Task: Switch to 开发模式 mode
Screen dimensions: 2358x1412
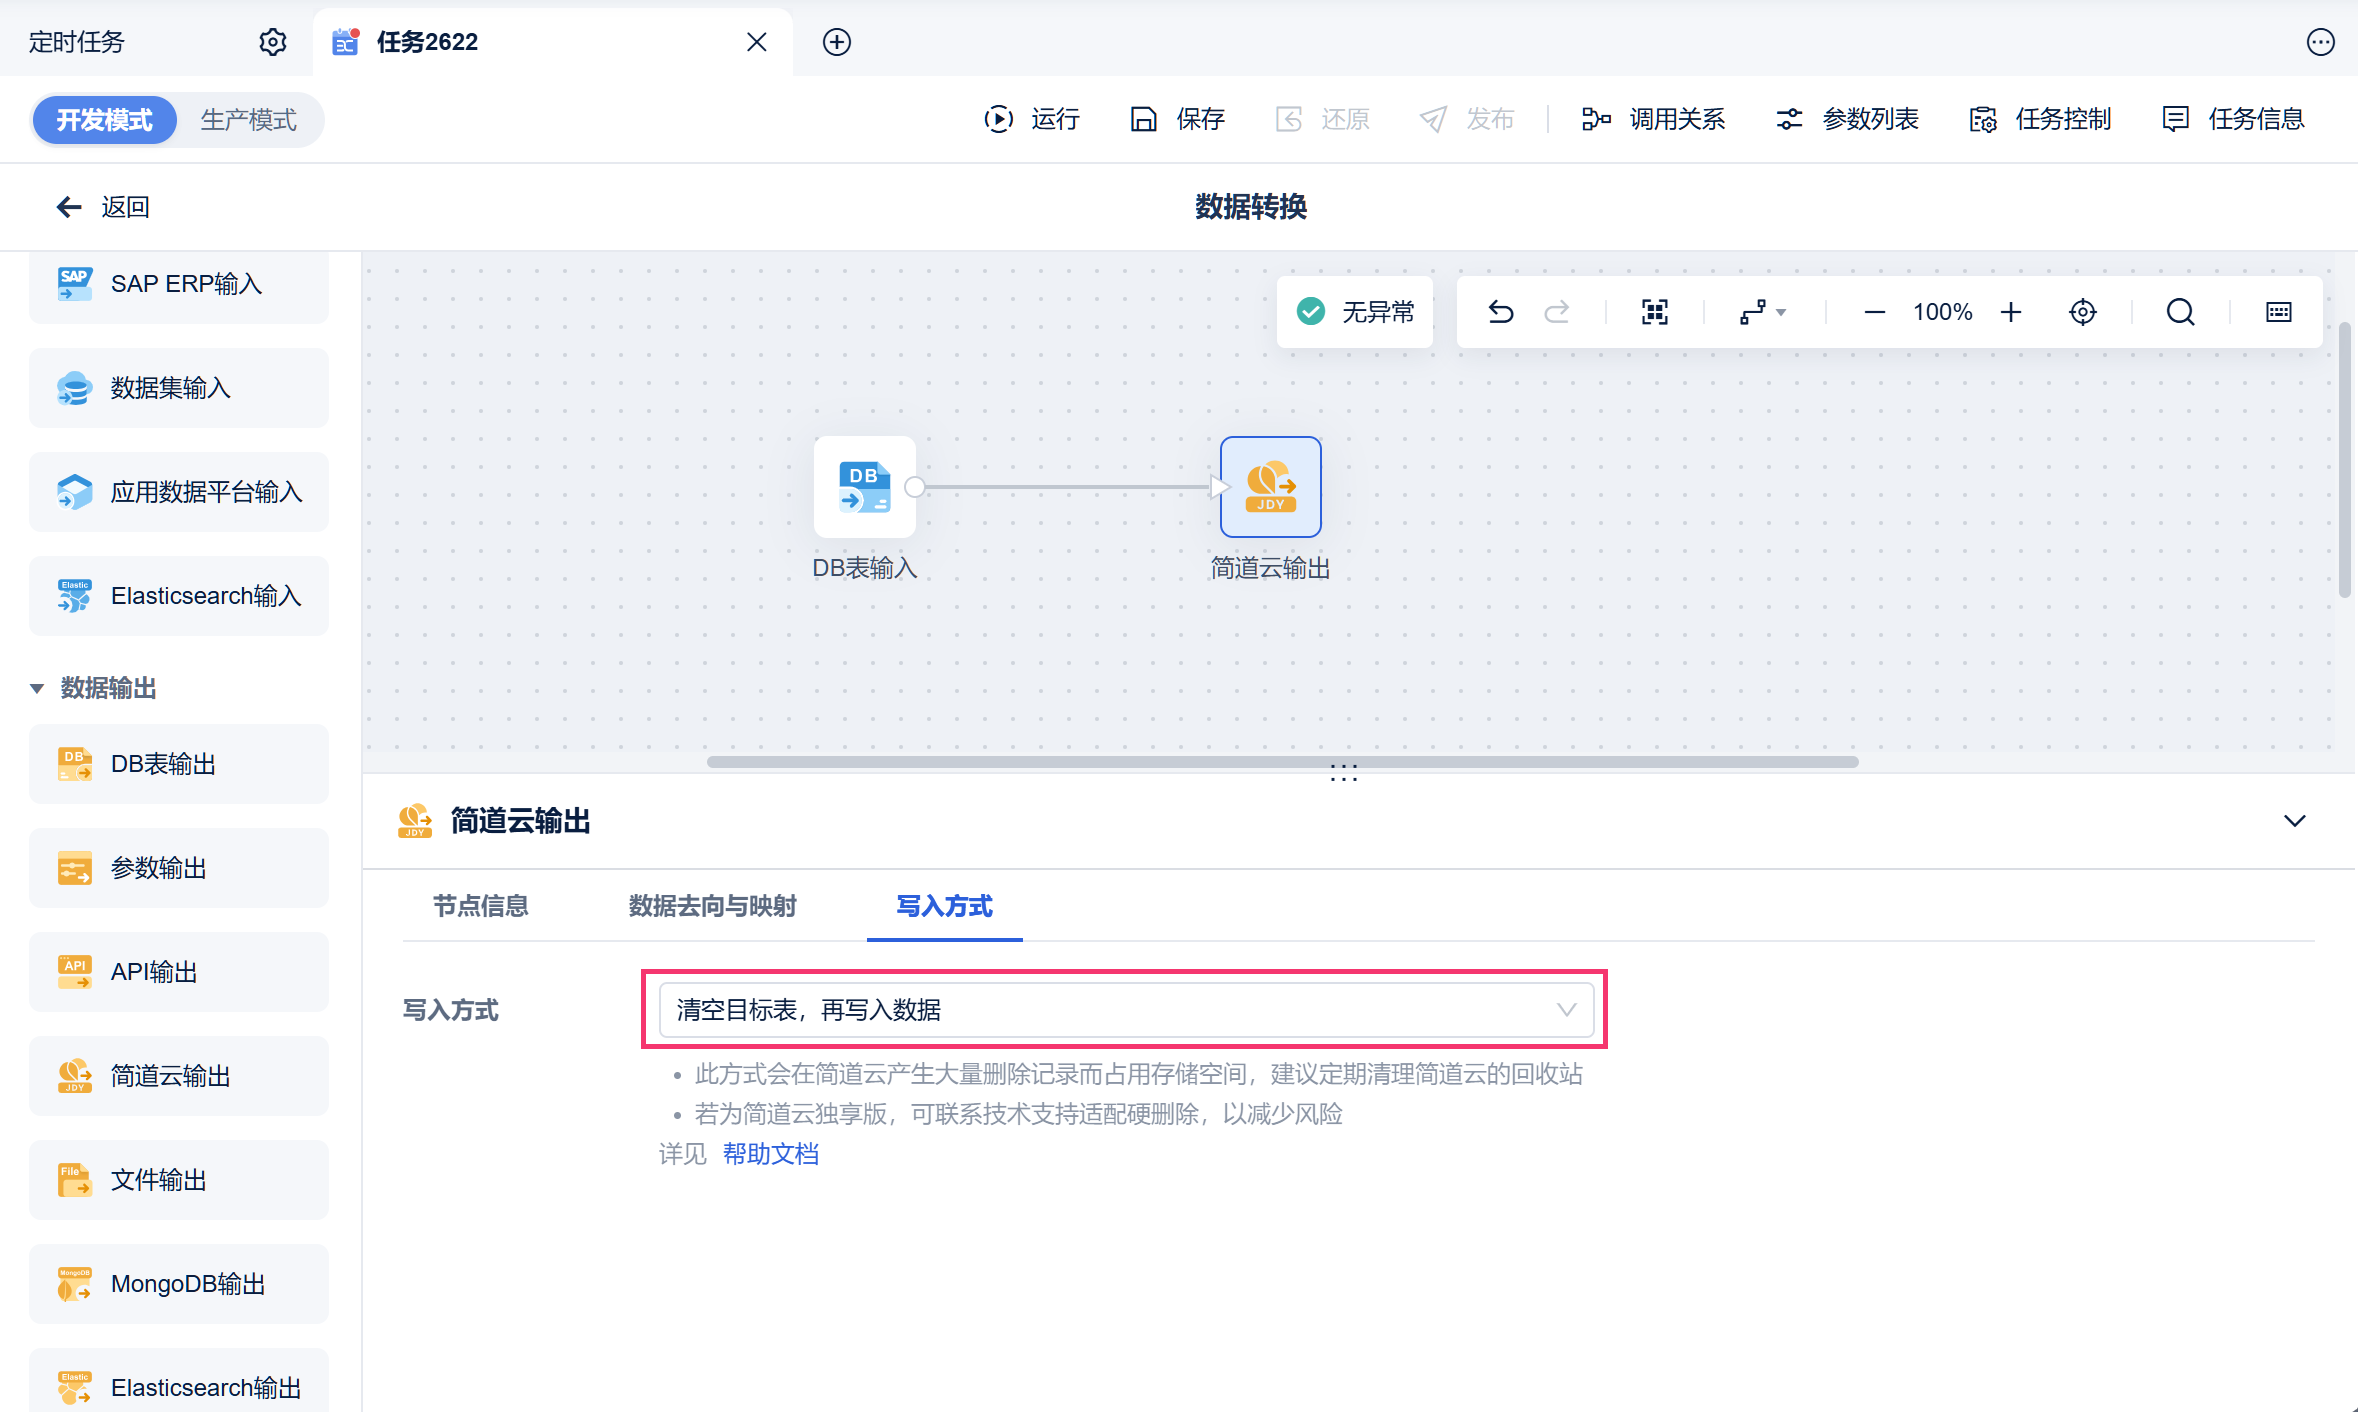Action: point(104,120)
